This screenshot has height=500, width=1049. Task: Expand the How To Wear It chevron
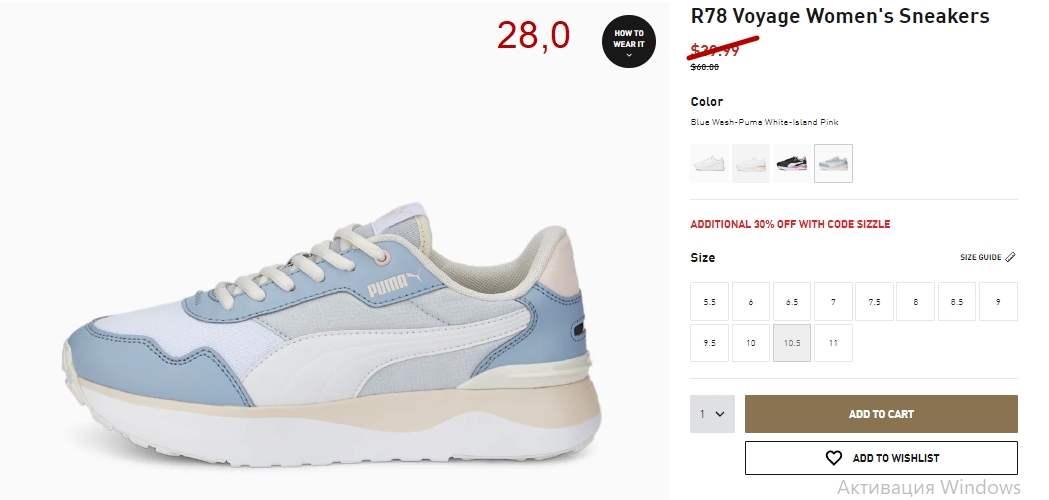pos(628,56)
